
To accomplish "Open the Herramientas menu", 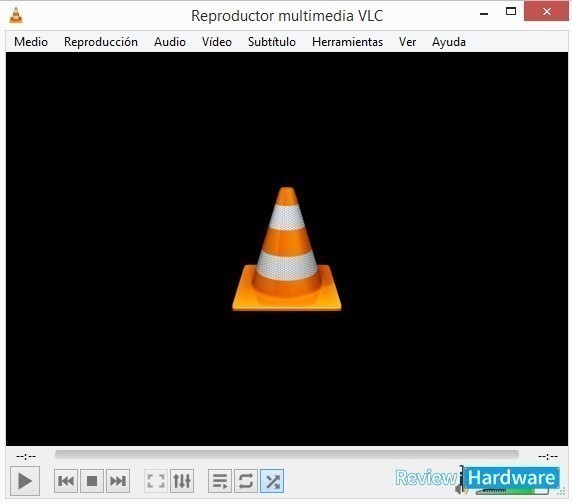I will [348, 42].
